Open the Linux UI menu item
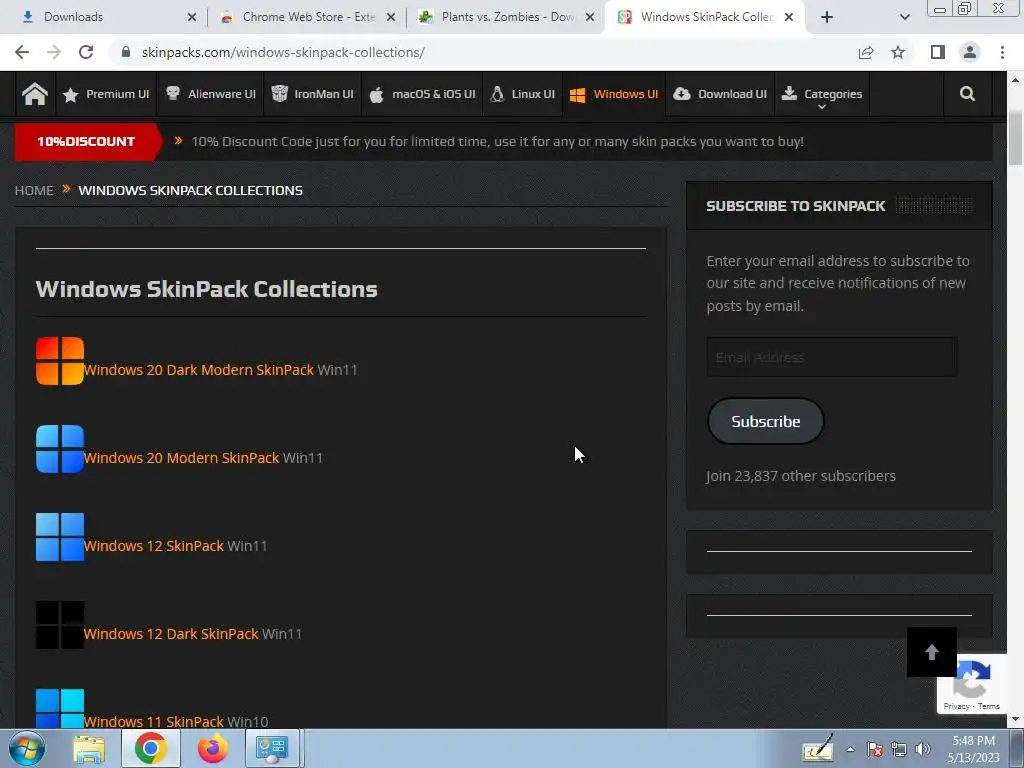 (522, 95)
